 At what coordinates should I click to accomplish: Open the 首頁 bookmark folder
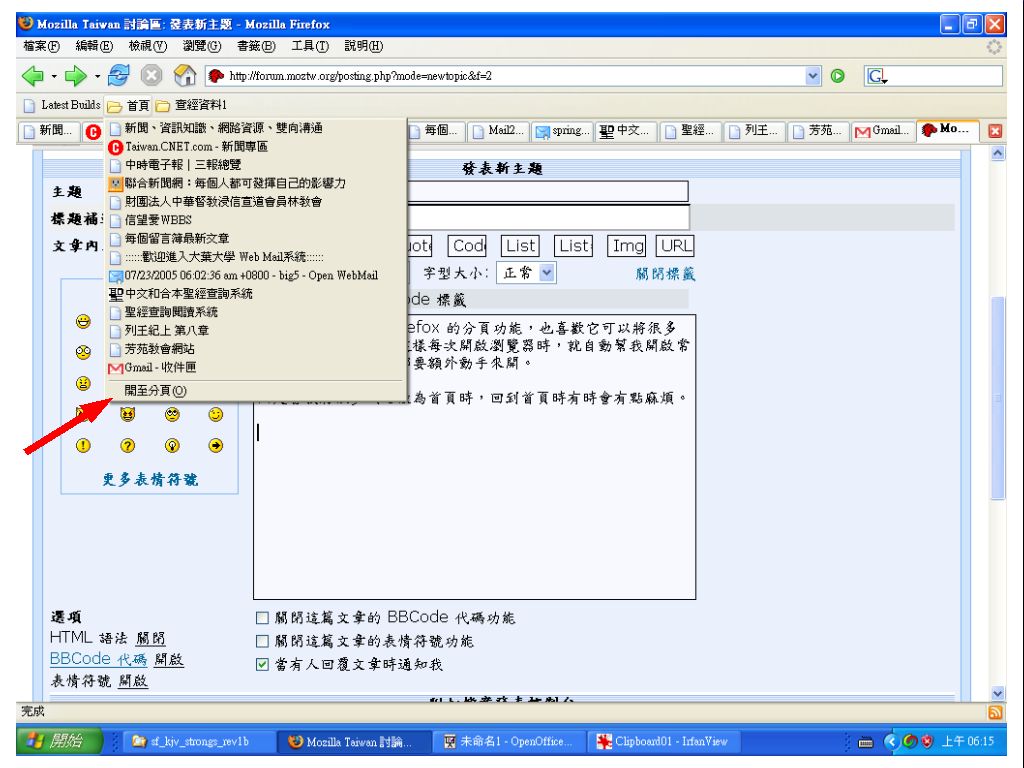tap(129, 105)
